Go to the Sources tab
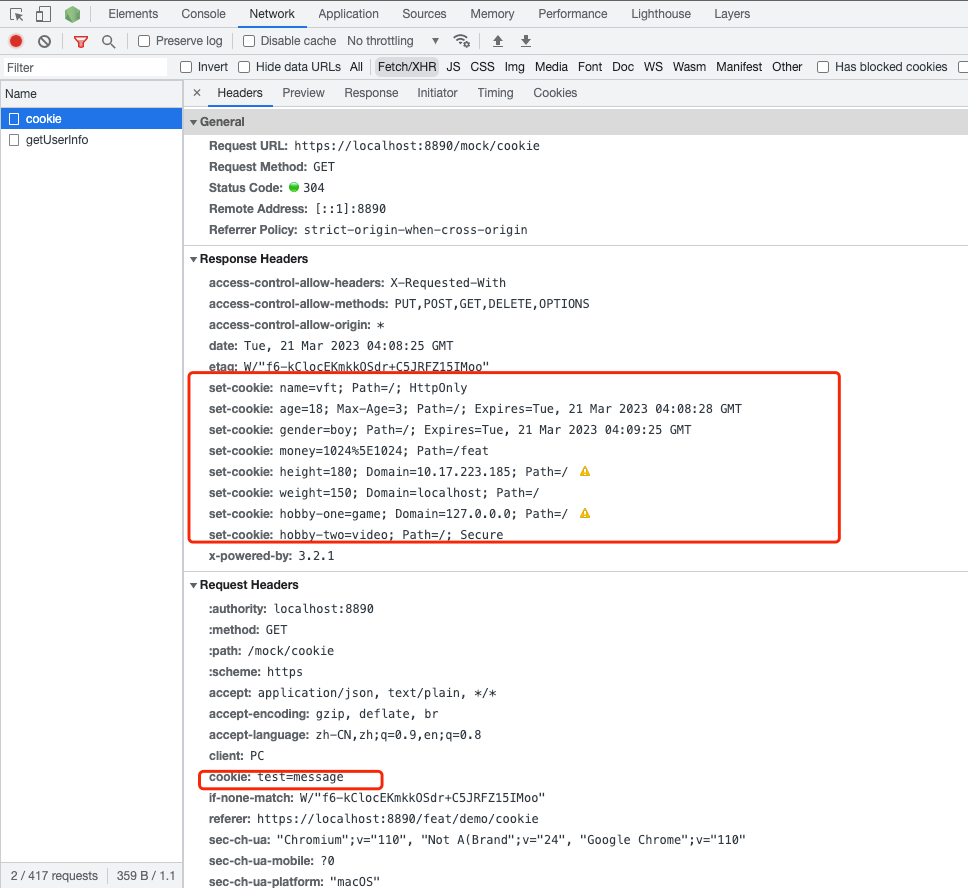The image size is (968, 888). pyautogui.click(x=424, y=14)
